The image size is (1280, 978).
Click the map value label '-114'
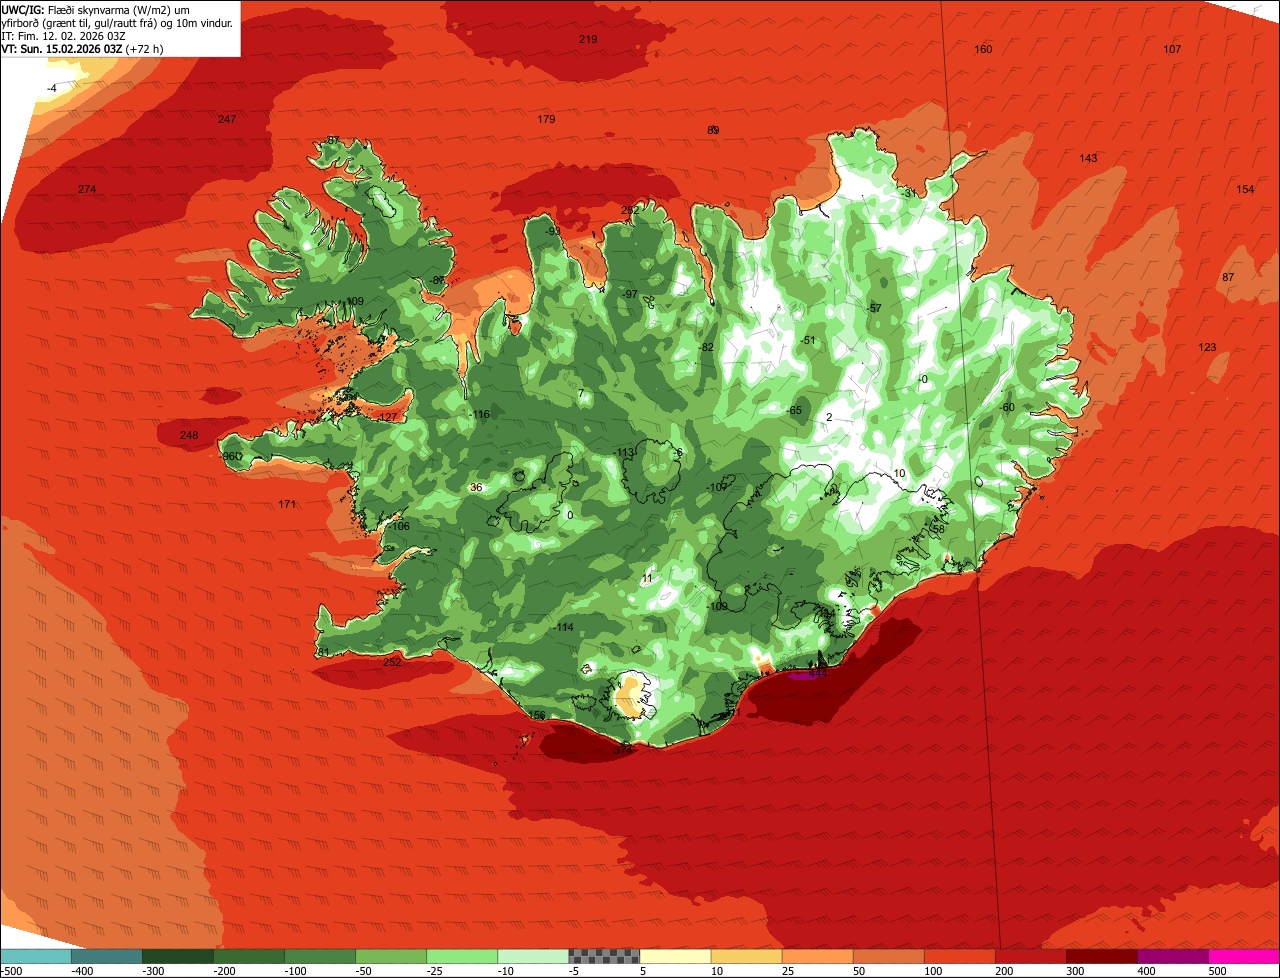(564, 627)
